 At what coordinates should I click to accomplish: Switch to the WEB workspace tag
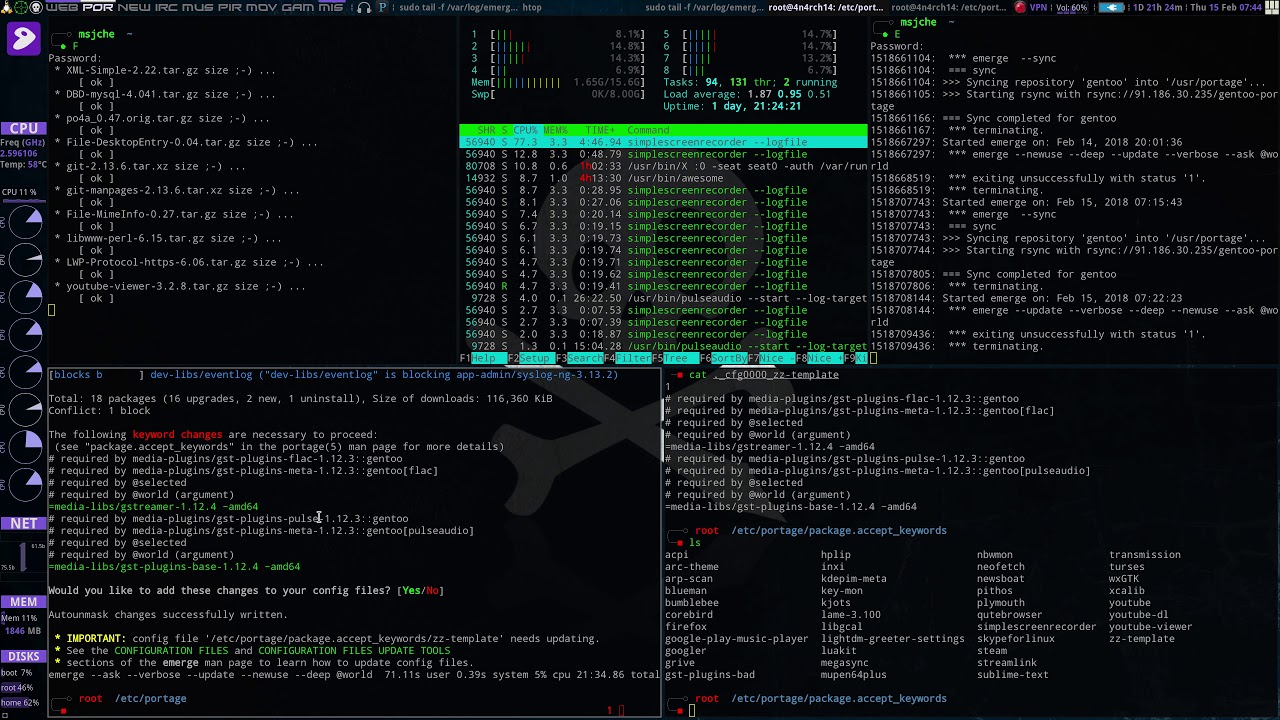62,7
